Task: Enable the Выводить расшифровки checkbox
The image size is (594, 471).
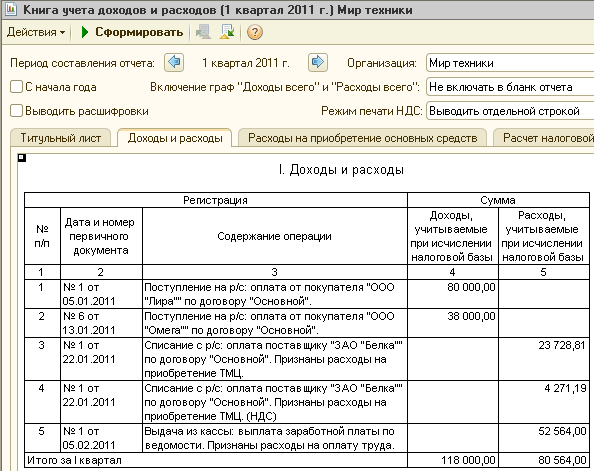Action: [16, 111]
